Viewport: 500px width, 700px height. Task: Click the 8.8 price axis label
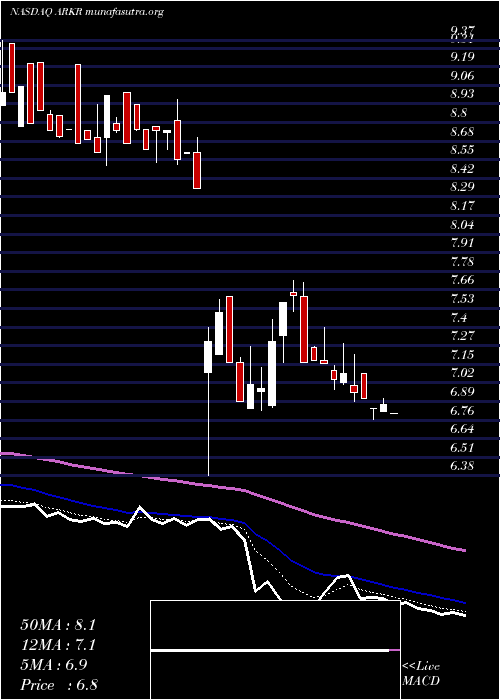[x=459, y=113]
